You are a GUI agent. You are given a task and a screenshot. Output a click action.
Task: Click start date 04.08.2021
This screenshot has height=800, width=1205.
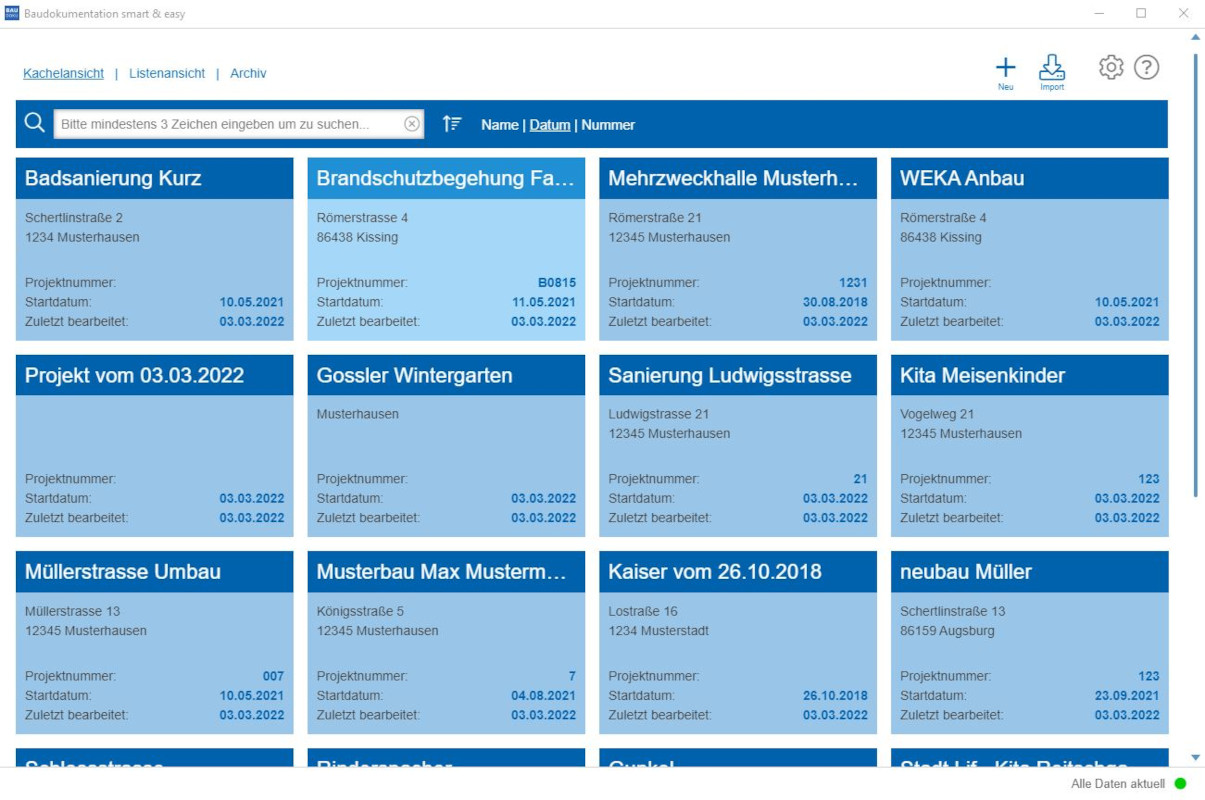544,695
